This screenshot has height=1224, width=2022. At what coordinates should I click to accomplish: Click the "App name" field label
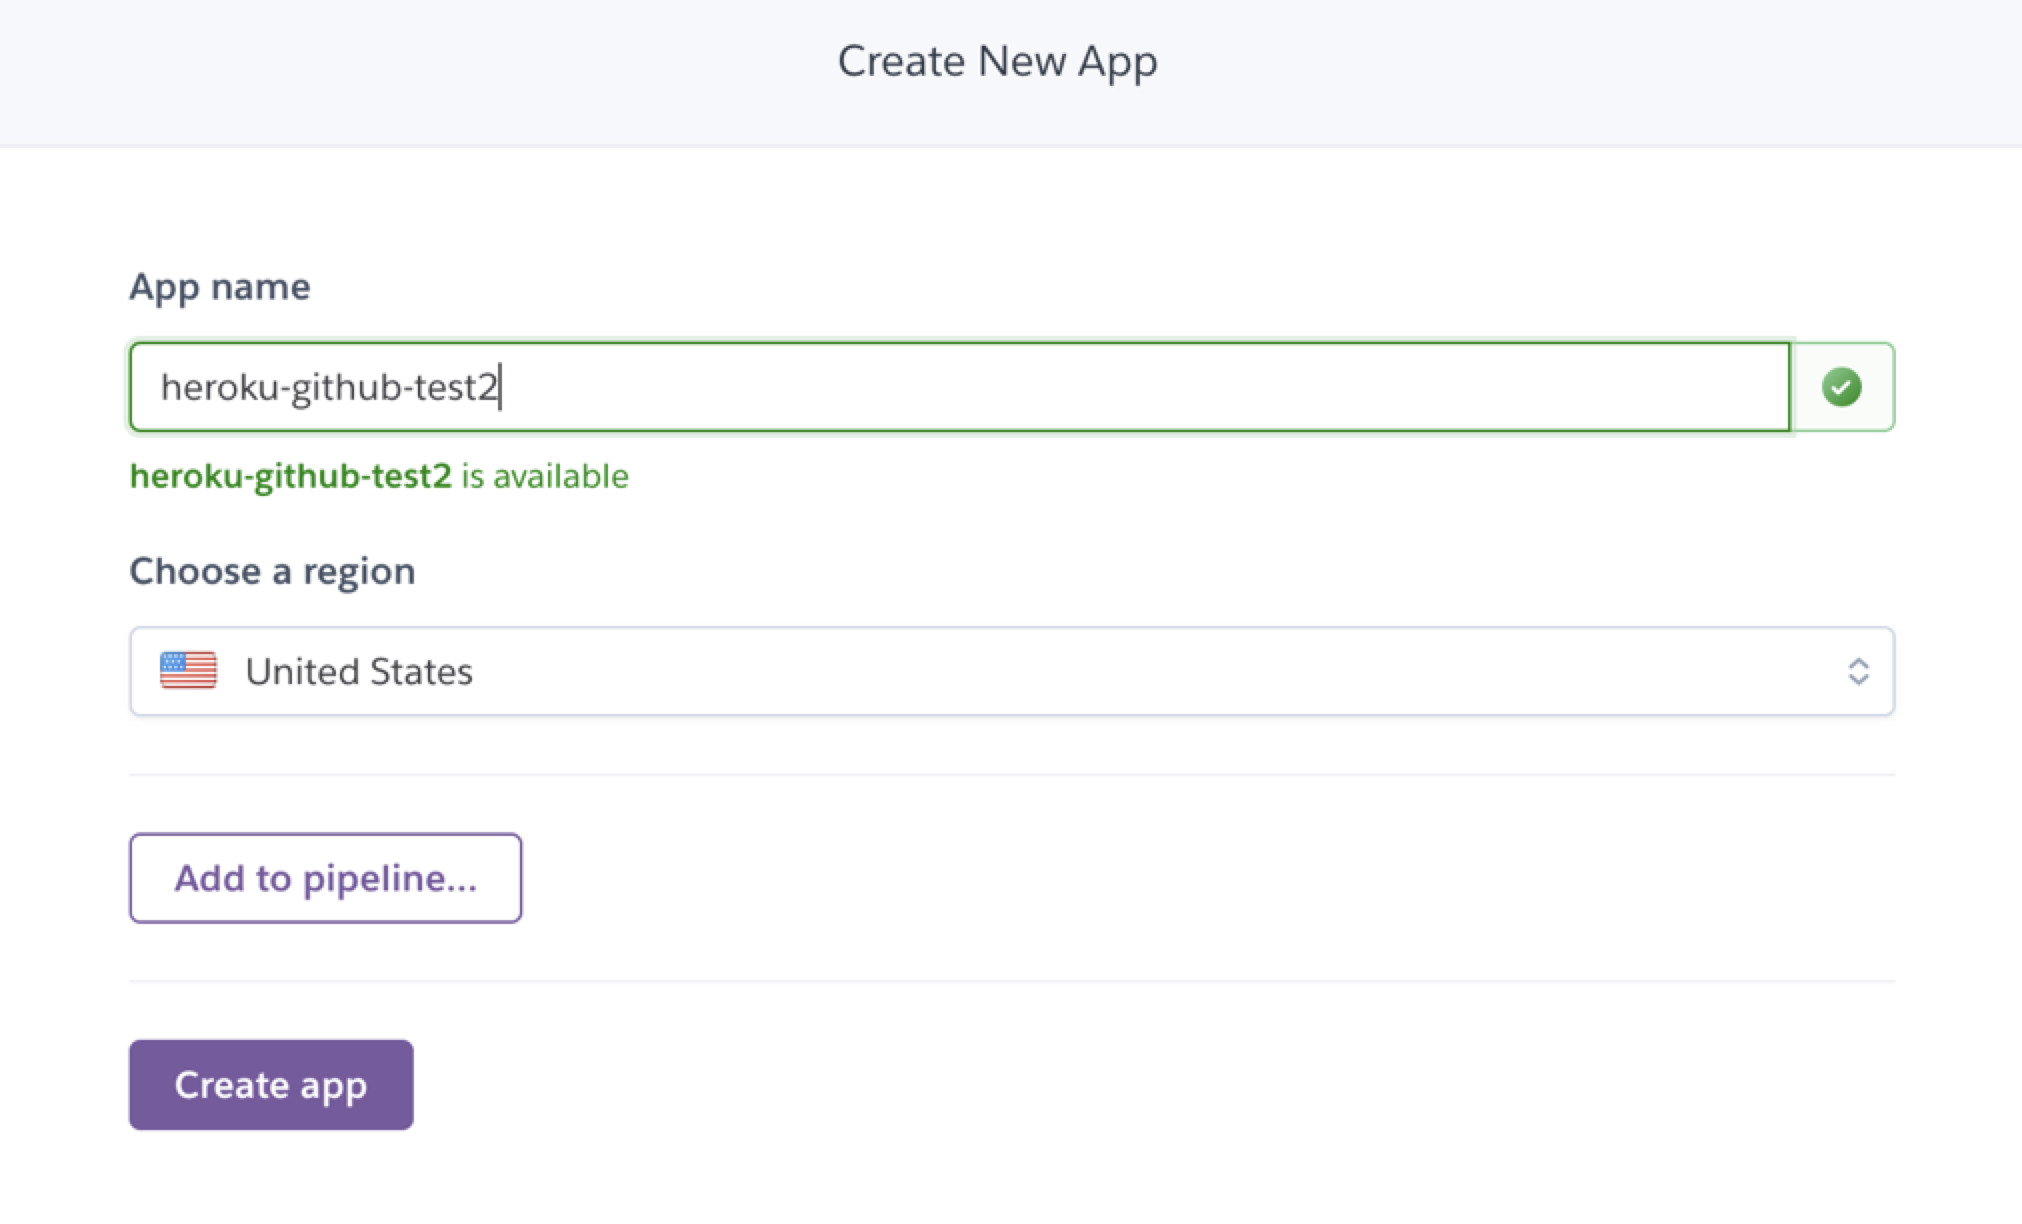pos(220,287)
